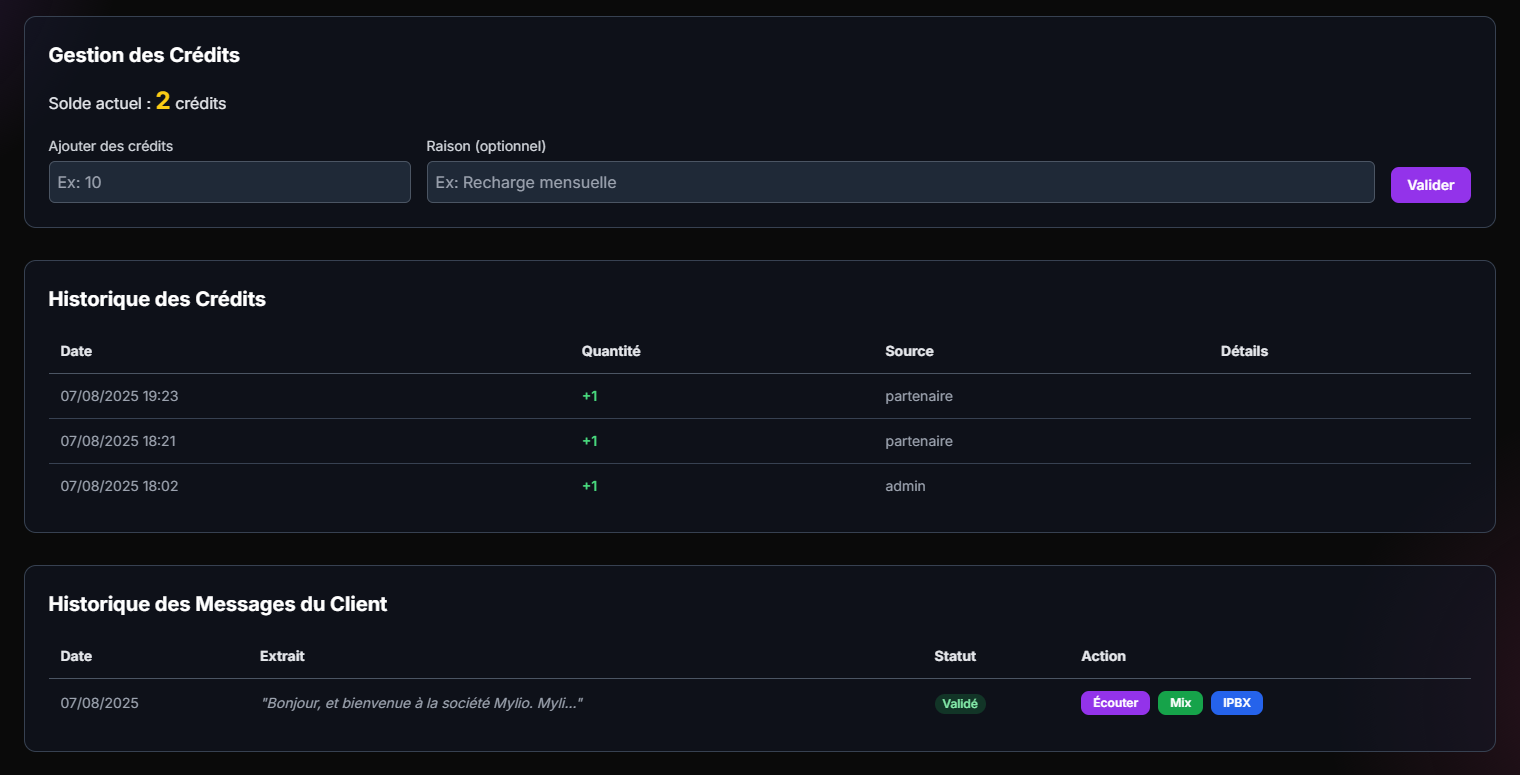Click the Extrait column header

pos(282,656)
